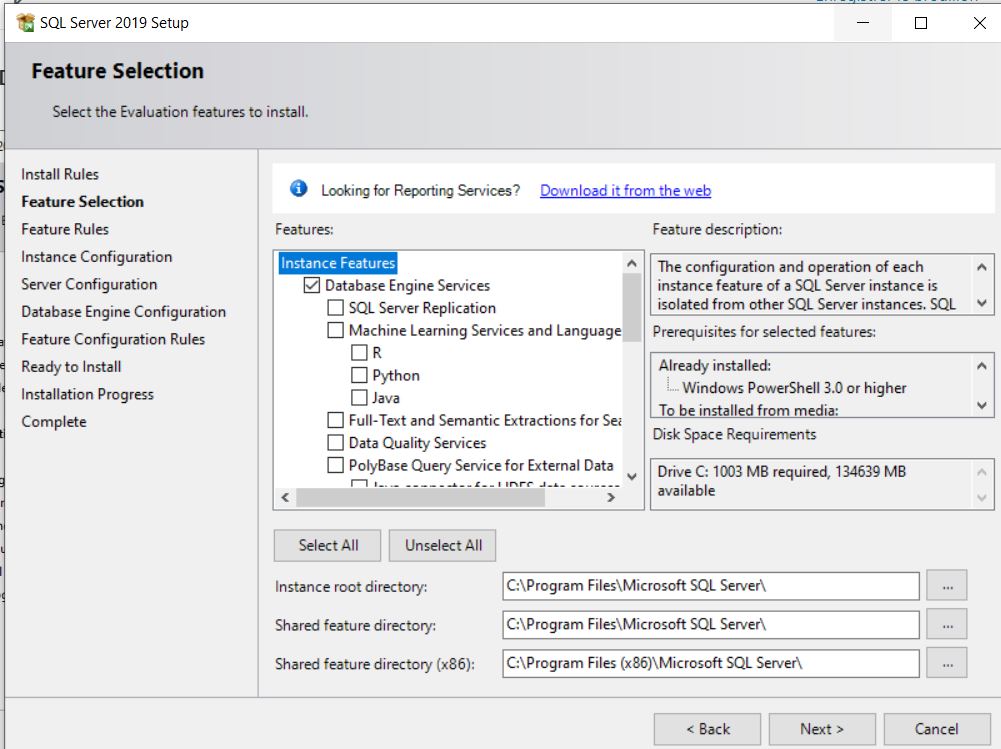Maximize the SQL Server 2019 Setup window
Viewport: 1001px width, 749px height.
tap(921, 23)
